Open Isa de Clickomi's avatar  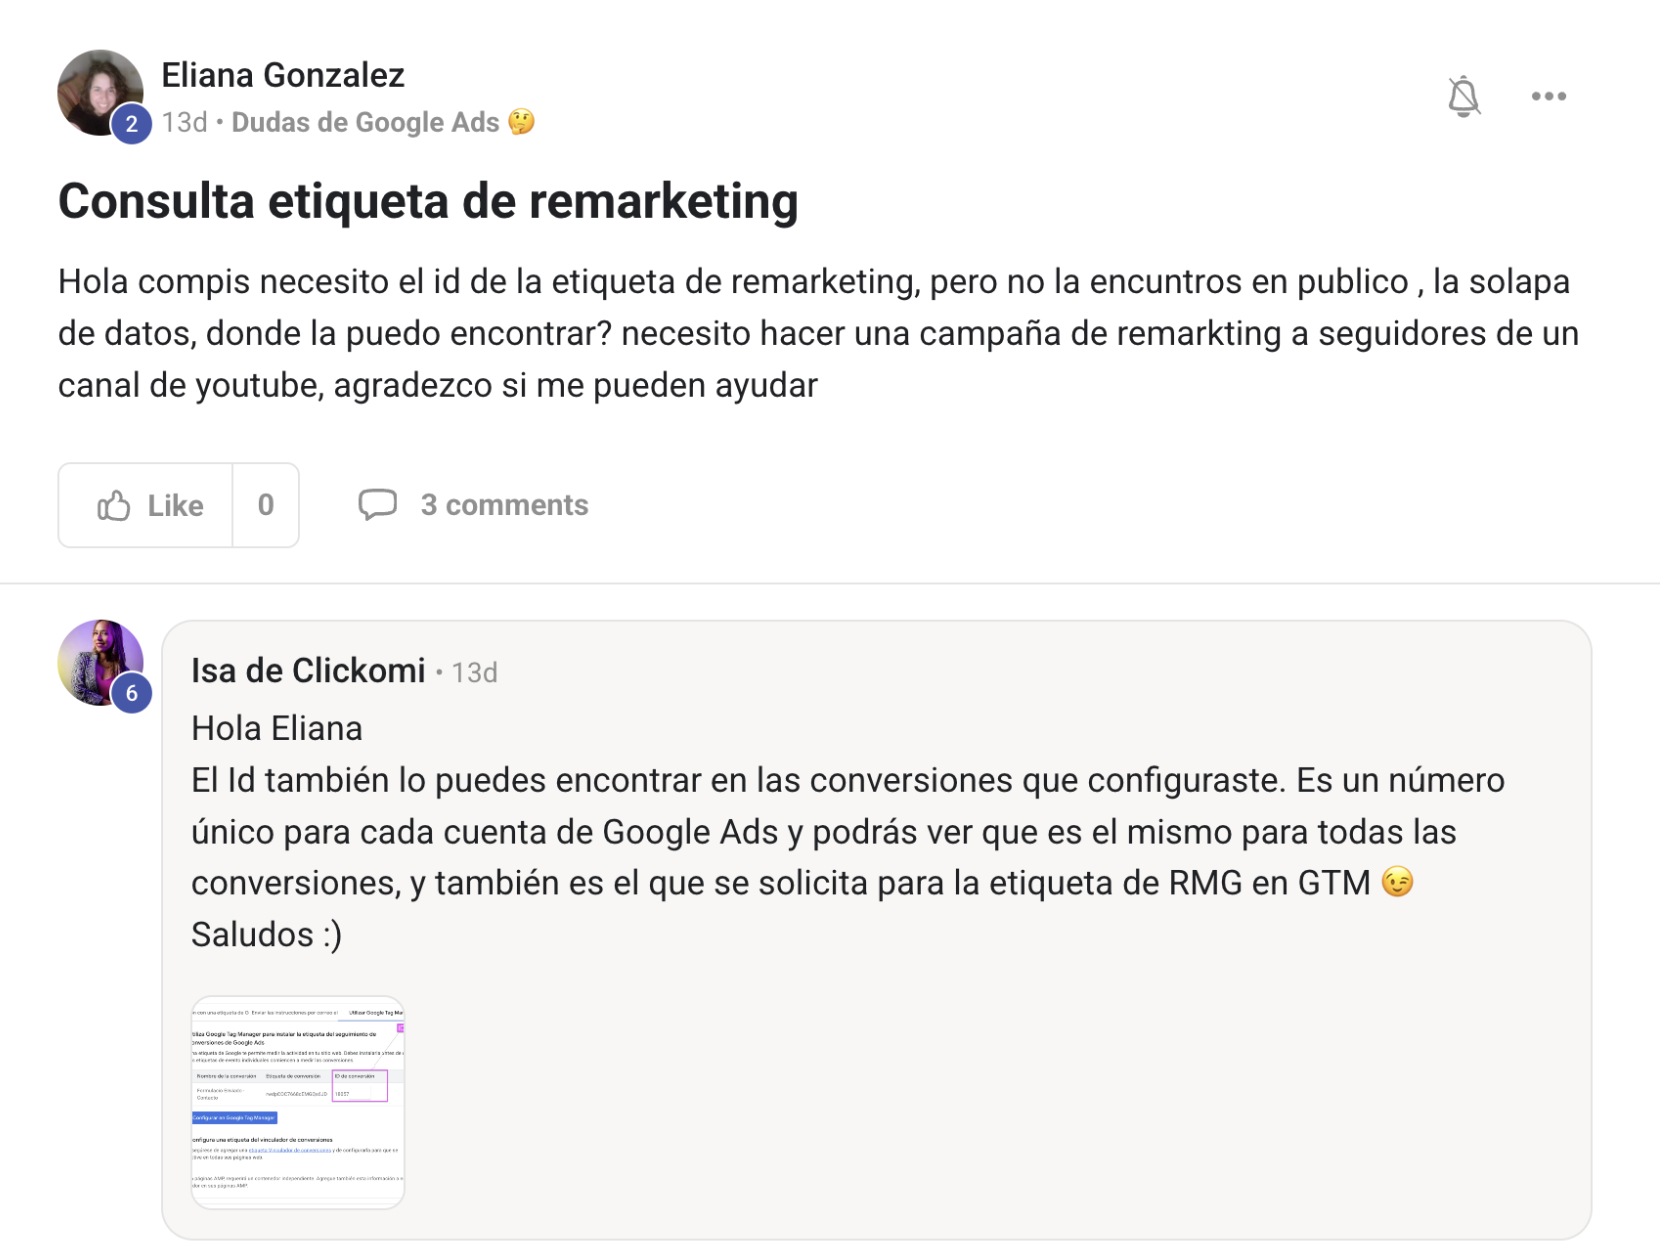click(x=100, y=663)
